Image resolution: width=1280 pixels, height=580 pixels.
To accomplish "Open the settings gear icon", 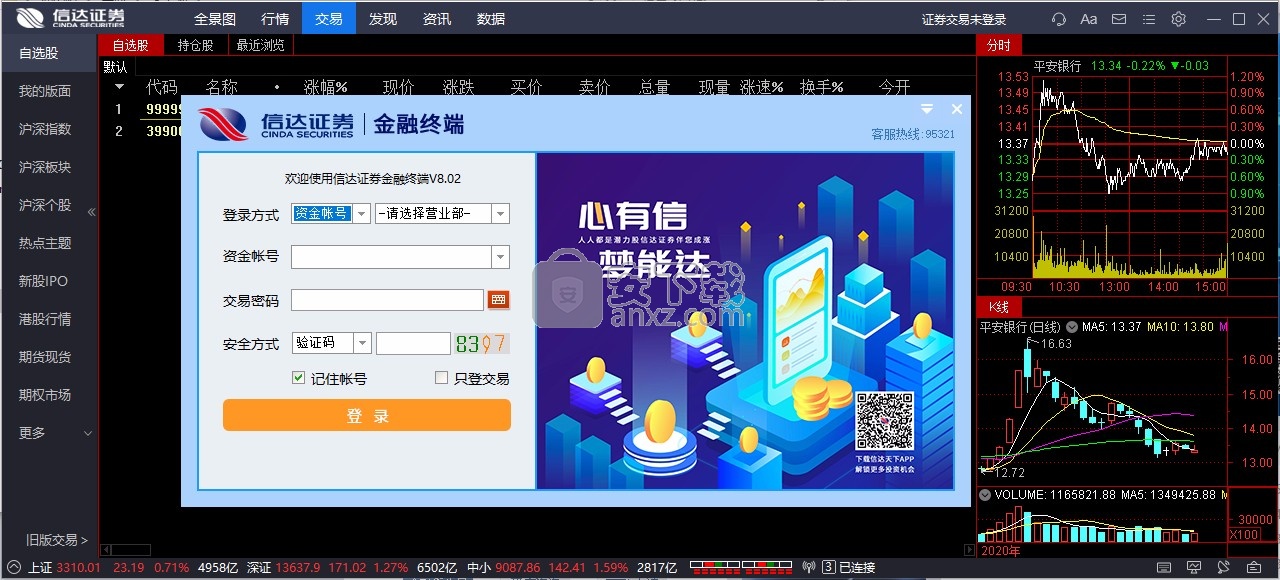I will [x=1179, y=19].
